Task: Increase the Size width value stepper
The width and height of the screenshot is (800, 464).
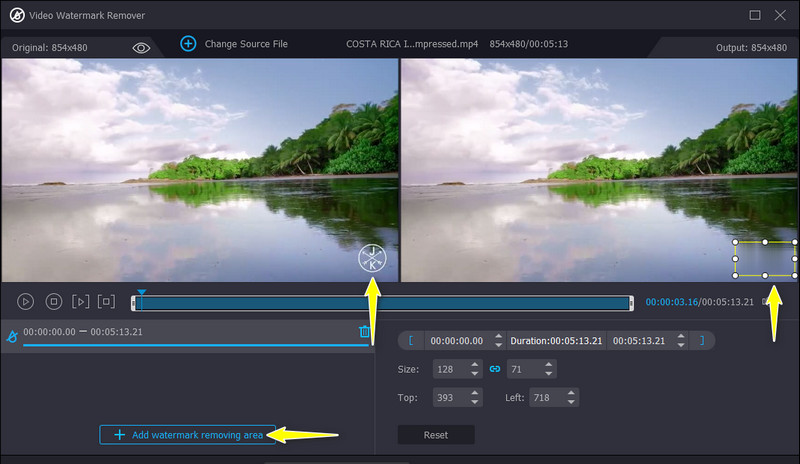Action: coord(475,365)
